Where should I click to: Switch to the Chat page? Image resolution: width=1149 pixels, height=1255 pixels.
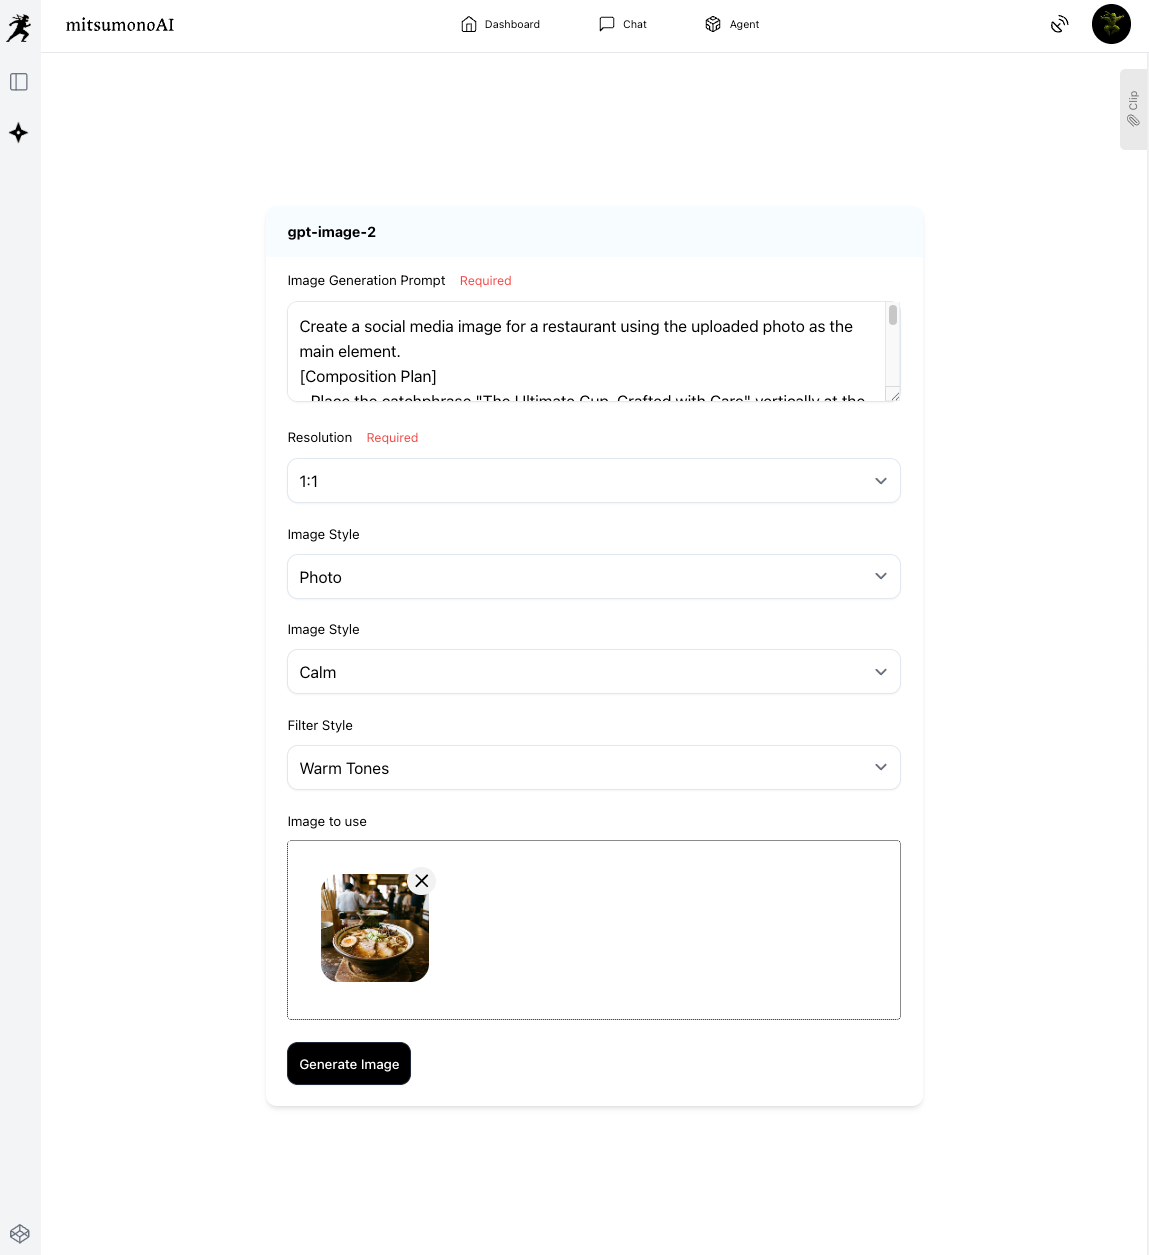[x=623, y=24]
